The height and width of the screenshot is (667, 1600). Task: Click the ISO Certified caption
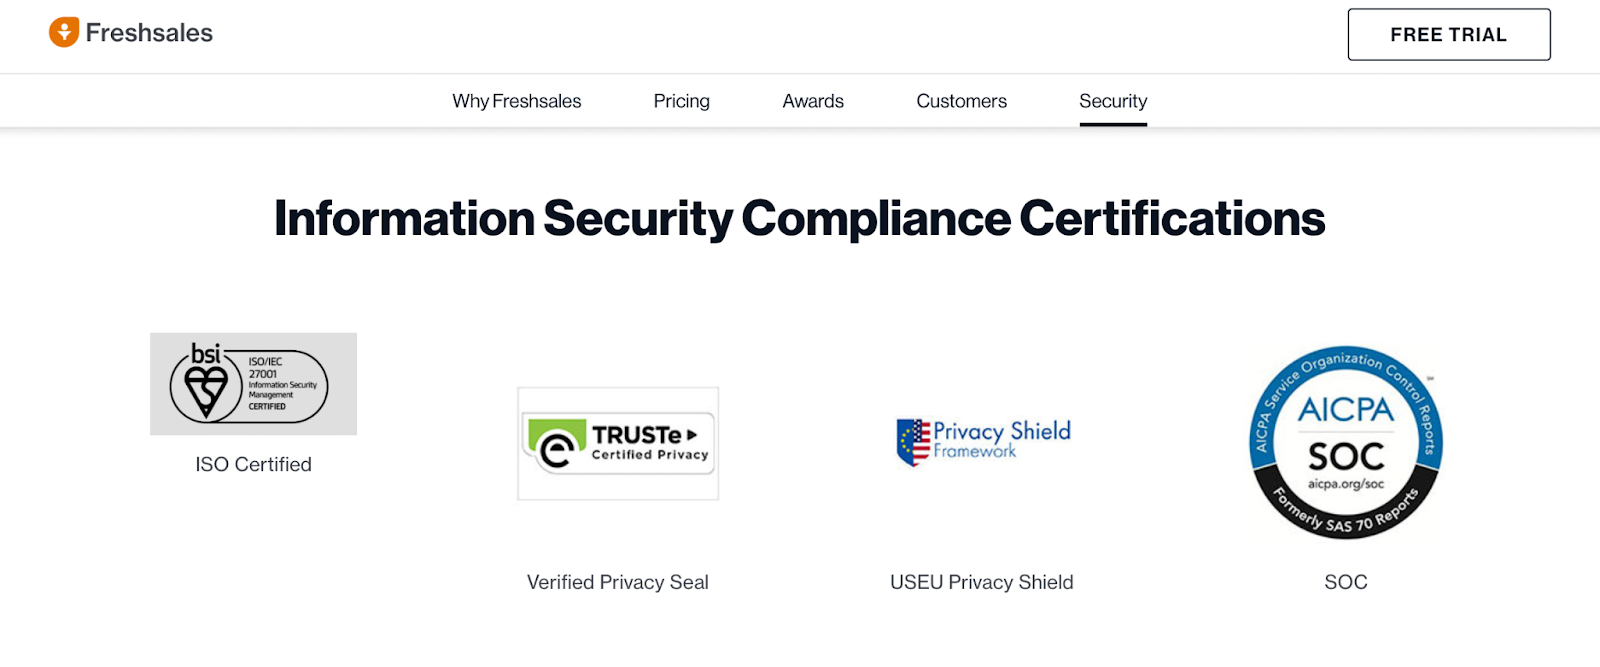(253, 464)
